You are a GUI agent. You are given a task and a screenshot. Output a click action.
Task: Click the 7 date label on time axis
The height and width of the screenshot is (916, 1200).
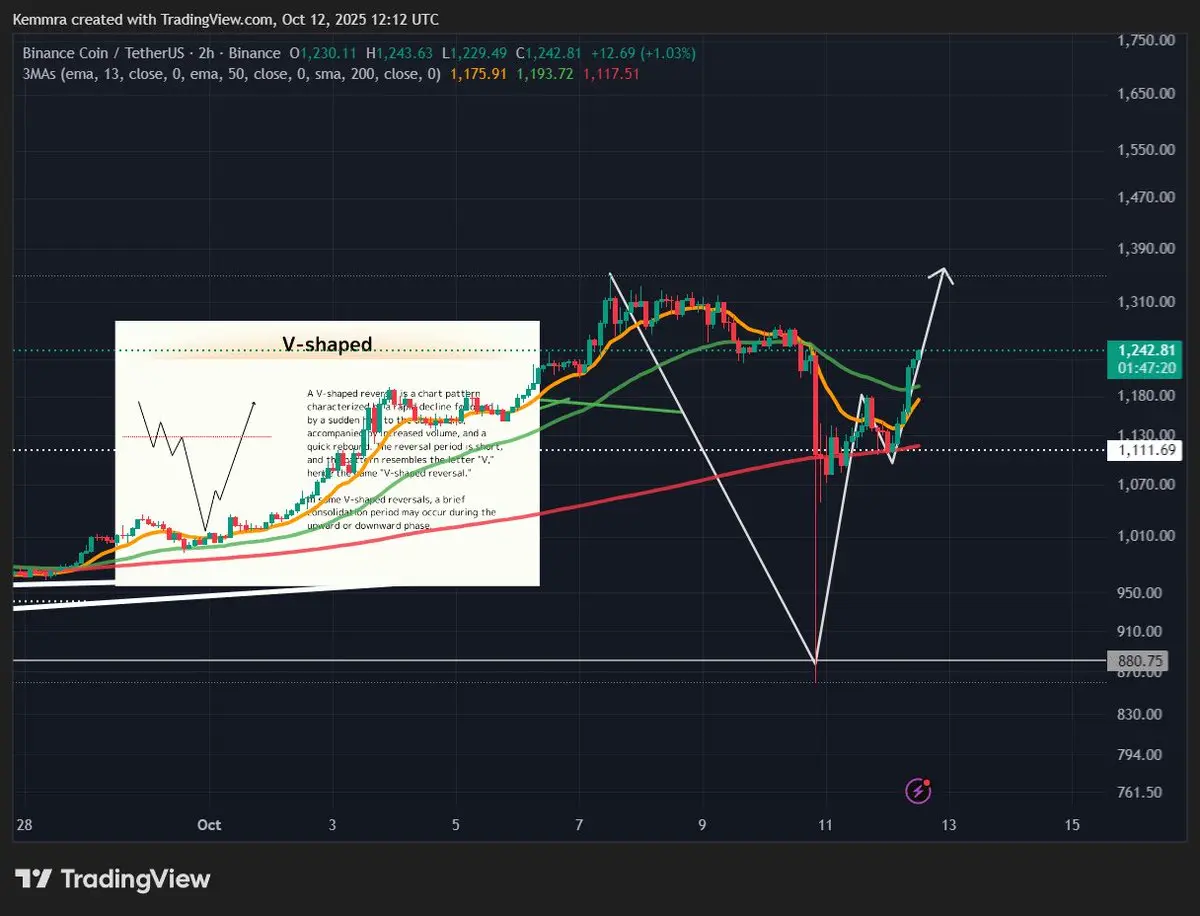coord(579,825)
